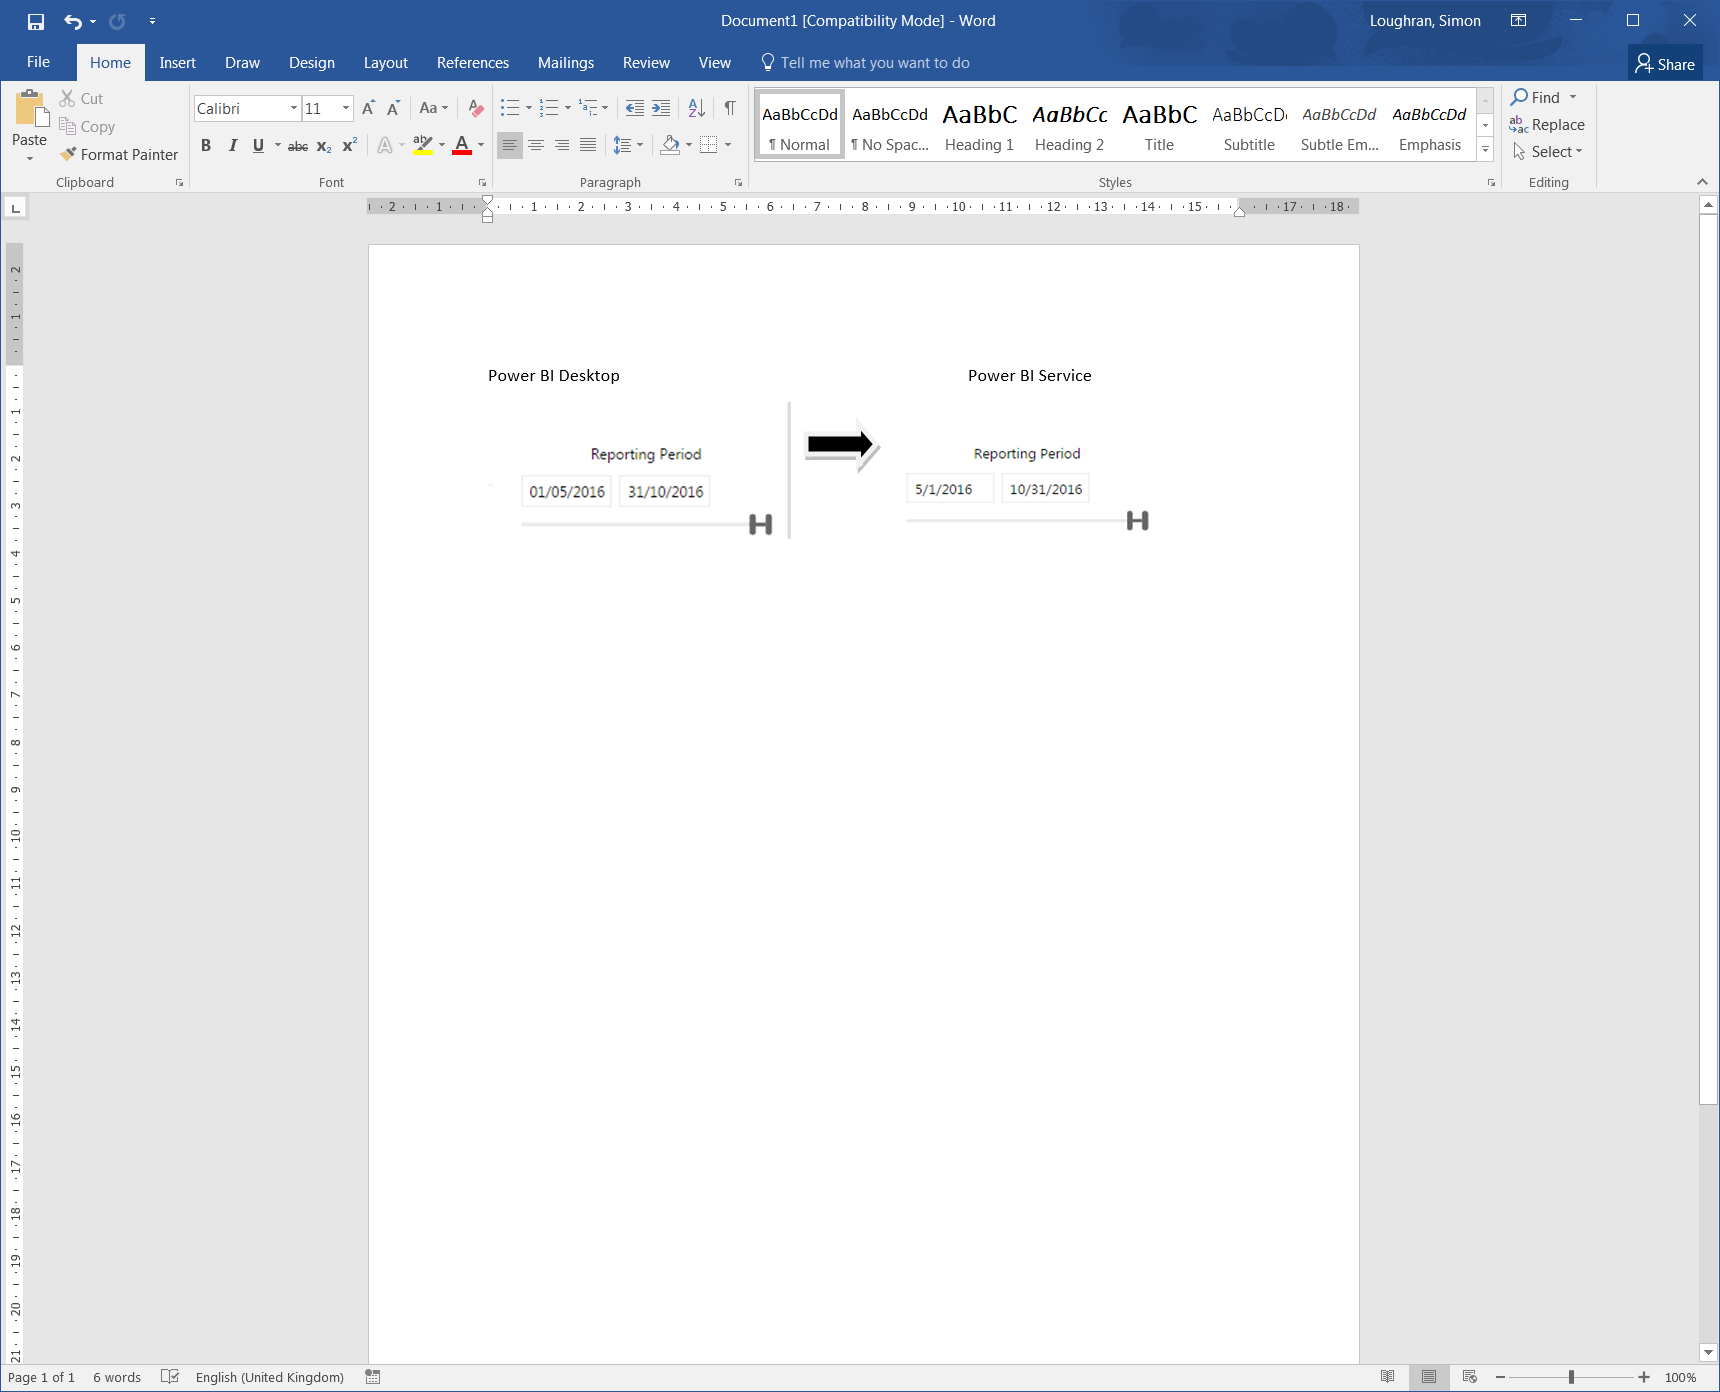The height and width of the screenshot is (1392, 1720).
Task: Click the font color red swatch button
Action: 462,146
